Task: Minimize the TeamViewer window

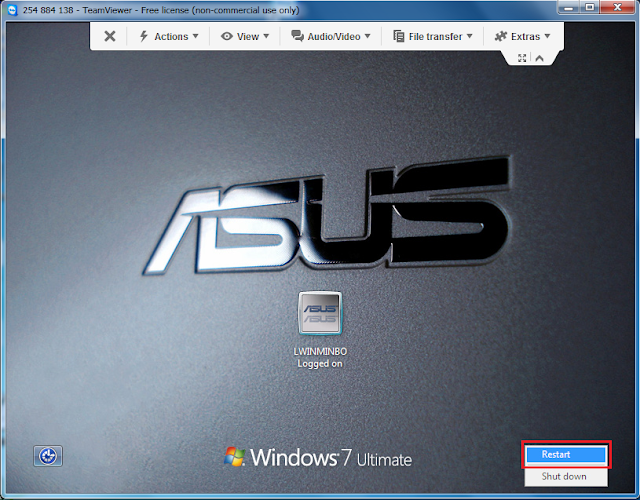Action: point(568,7)
